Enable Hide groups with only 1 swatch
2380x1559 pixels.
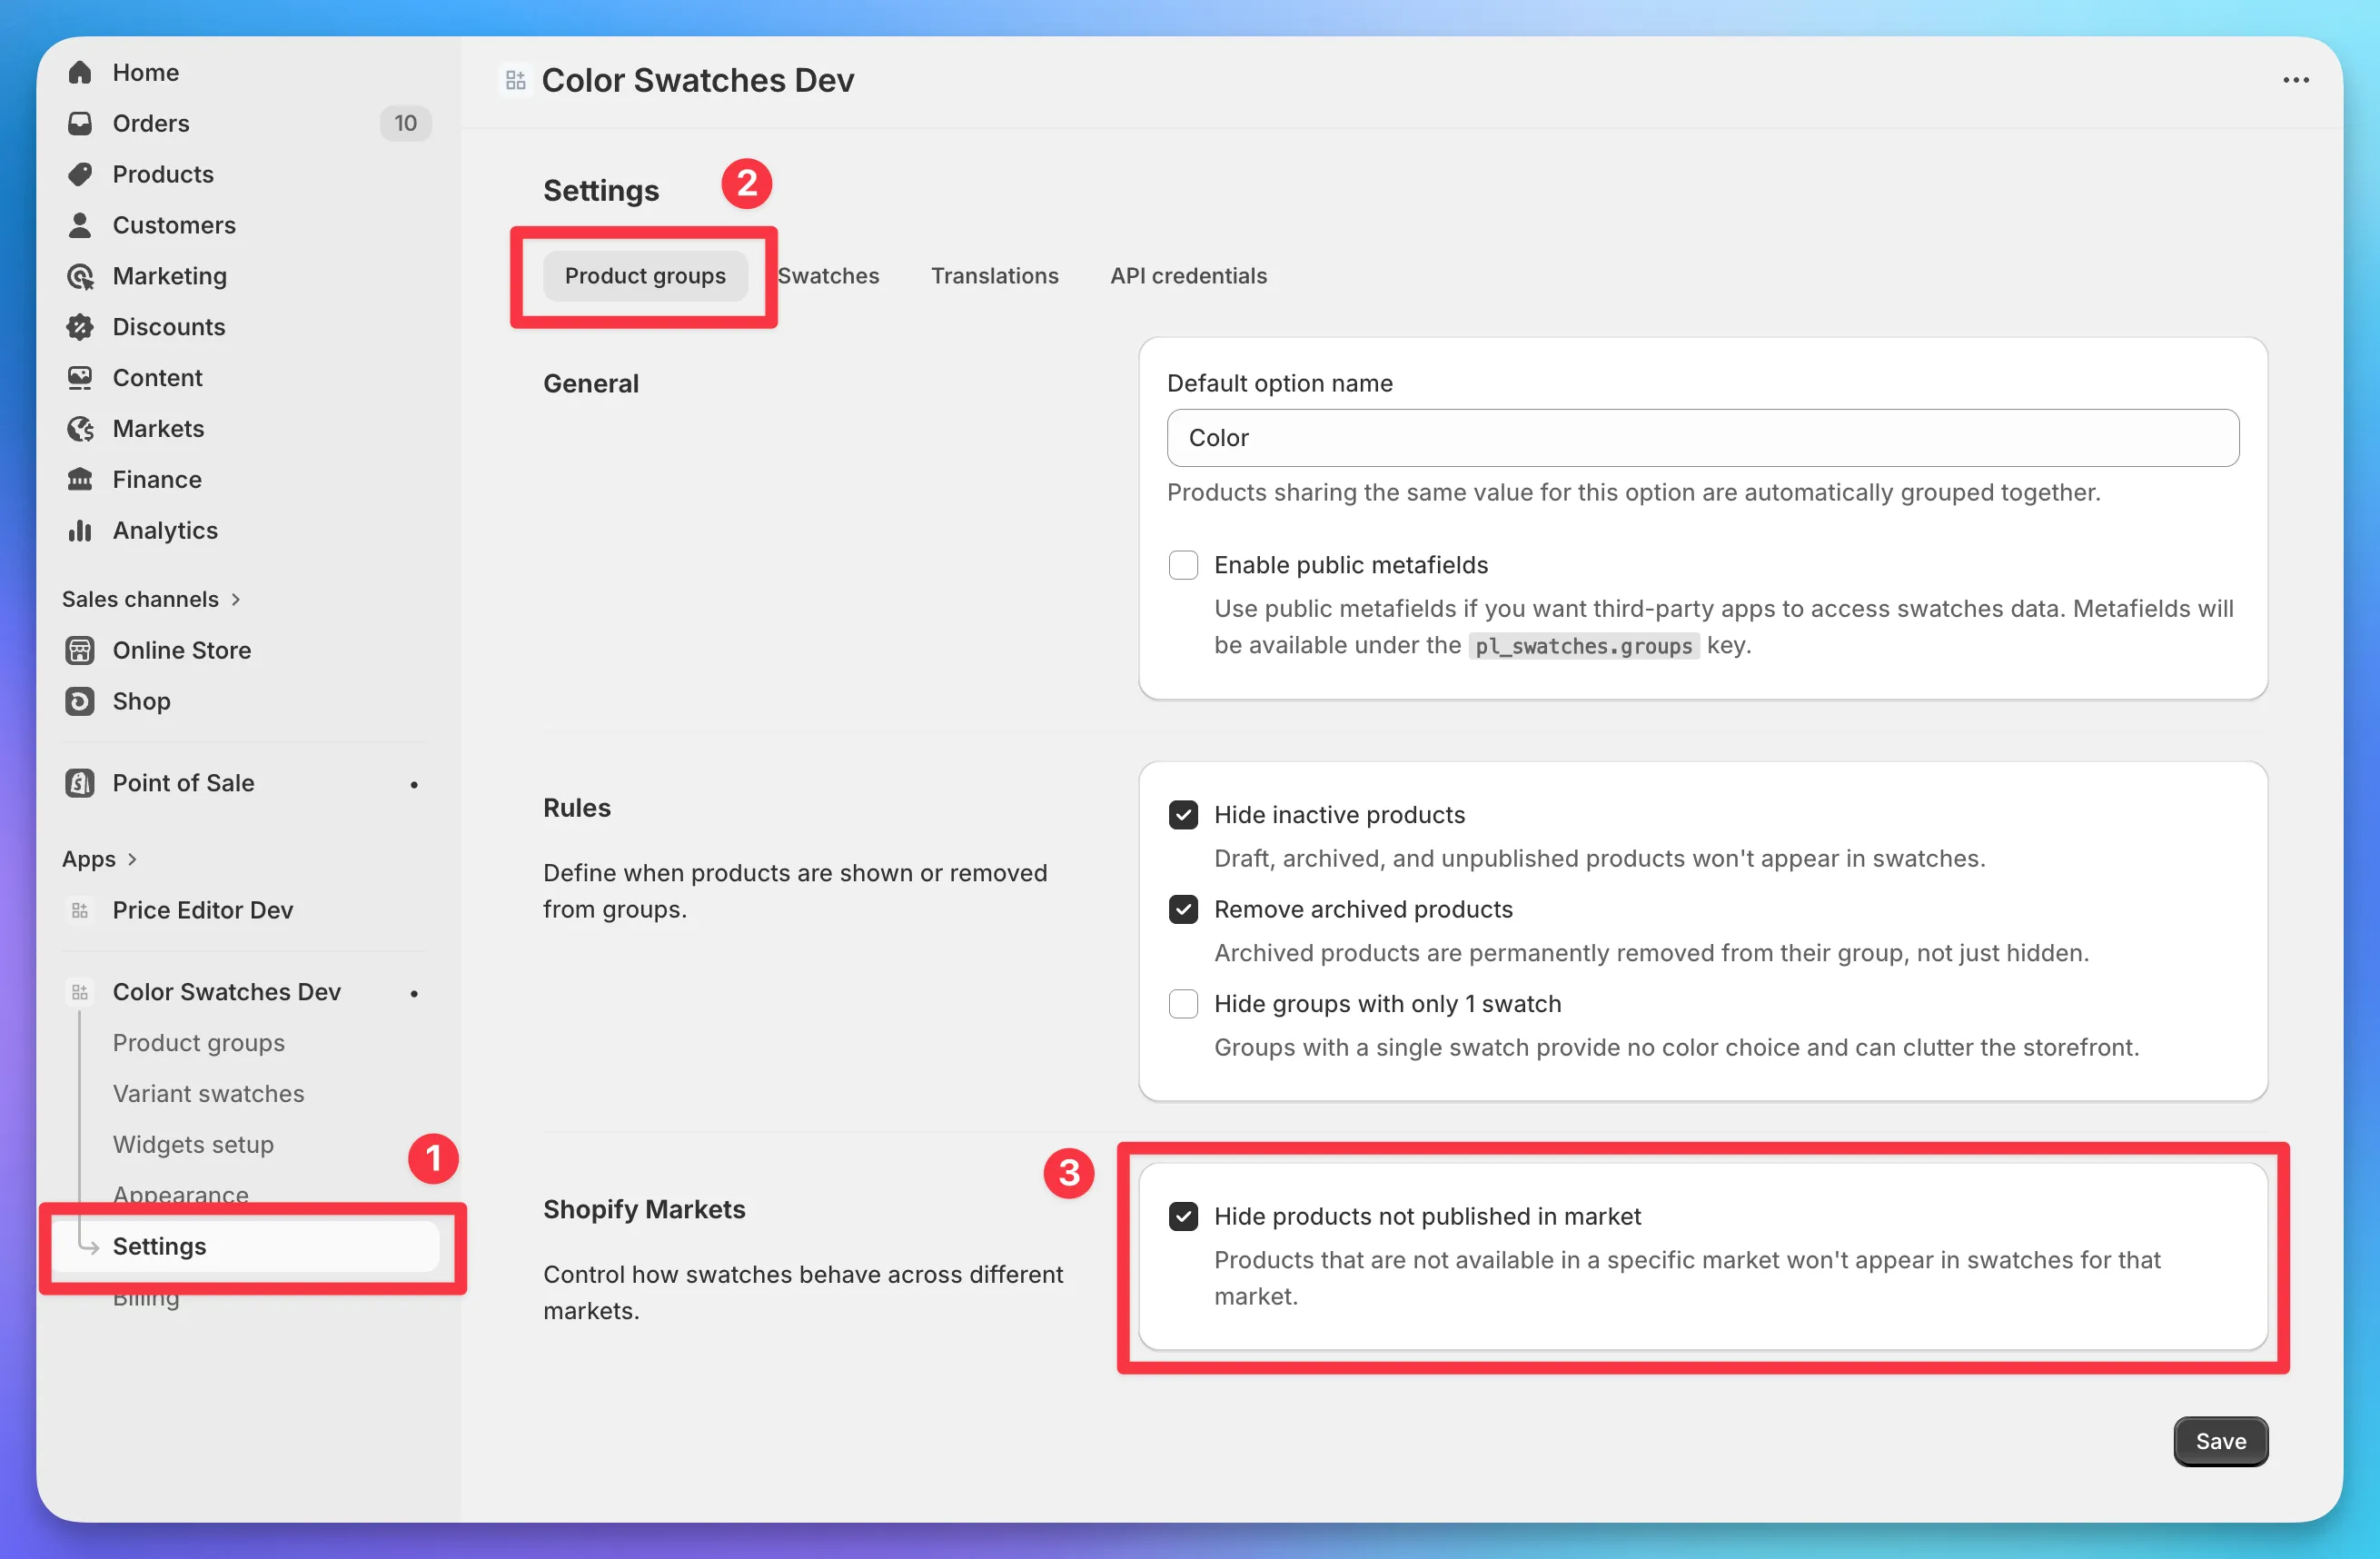1183,1004
